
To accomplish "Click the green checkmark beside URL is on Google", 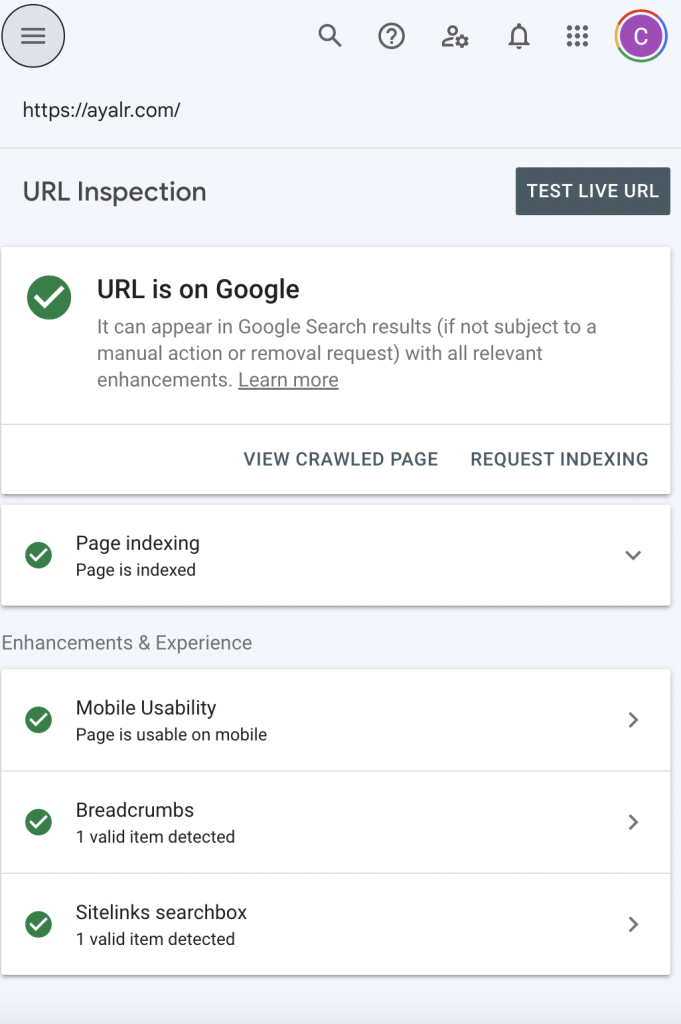I will click(x=49, y=297).
